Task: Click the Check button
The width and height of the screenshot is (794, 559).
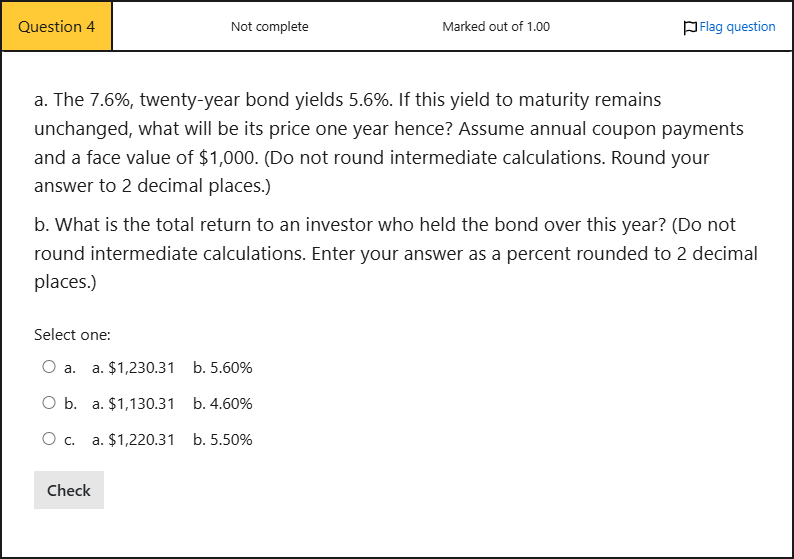Action: (x=69, y=490)
